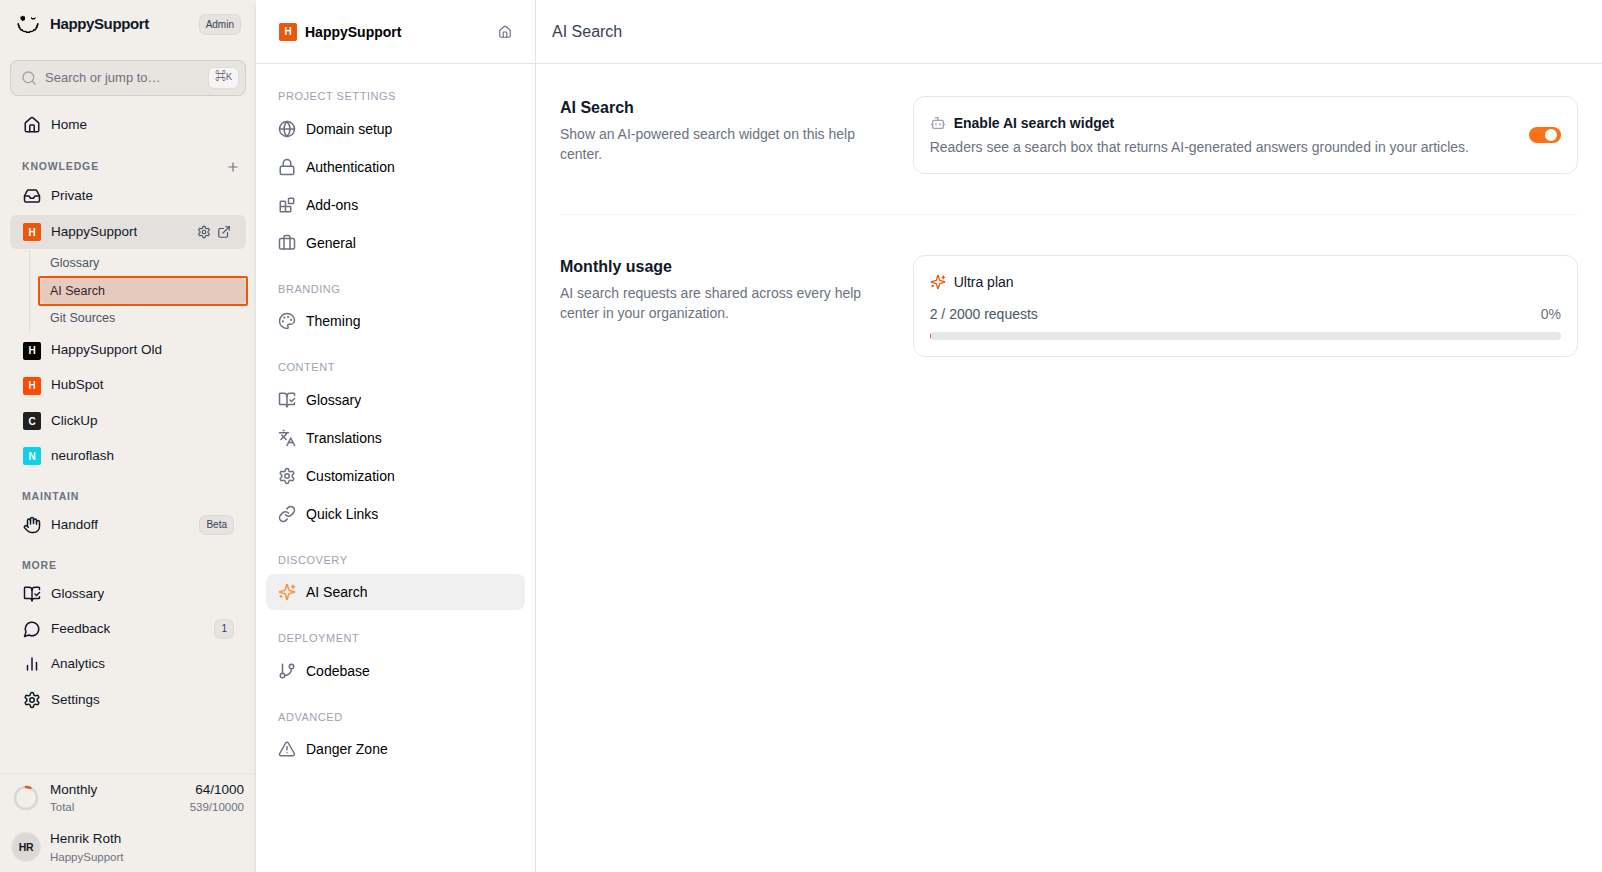
Task: Click the 0% usage value
Action: (1550, 314)
